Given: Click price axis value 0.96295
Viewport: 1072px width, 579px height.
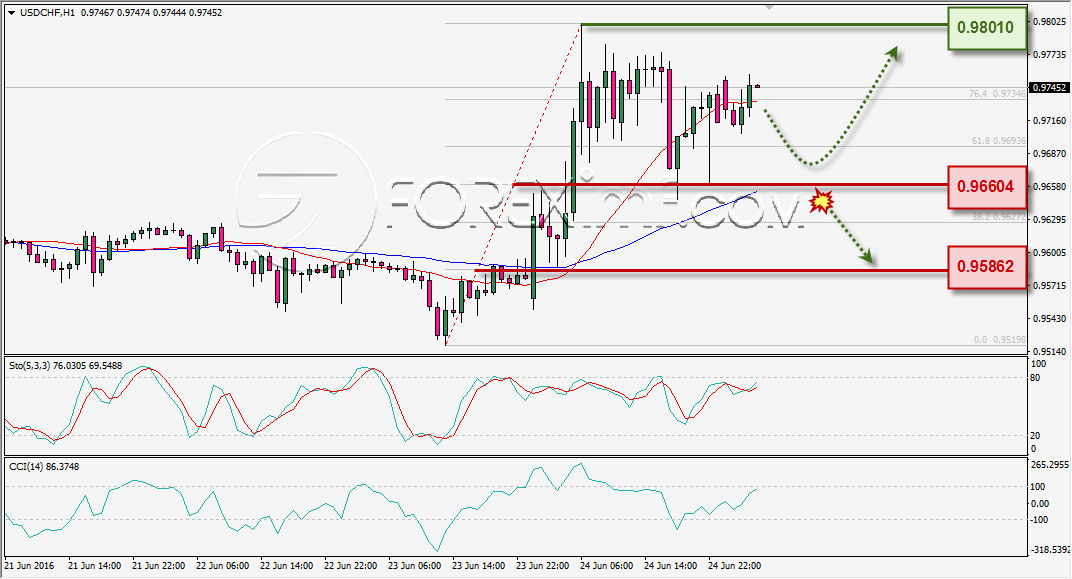Looking at the screenshot, I should click(1049, 219).
